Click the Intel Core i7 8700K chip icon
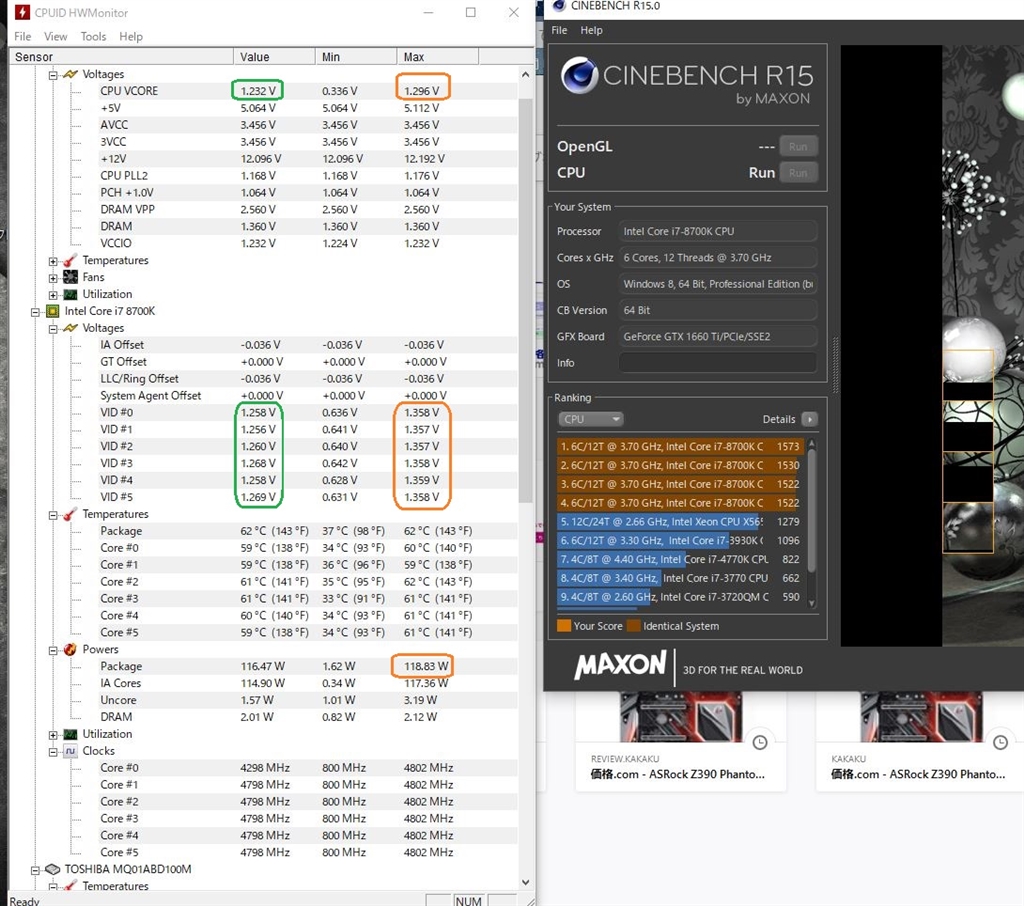This screenshot has width=1024, height=906. 53,311
